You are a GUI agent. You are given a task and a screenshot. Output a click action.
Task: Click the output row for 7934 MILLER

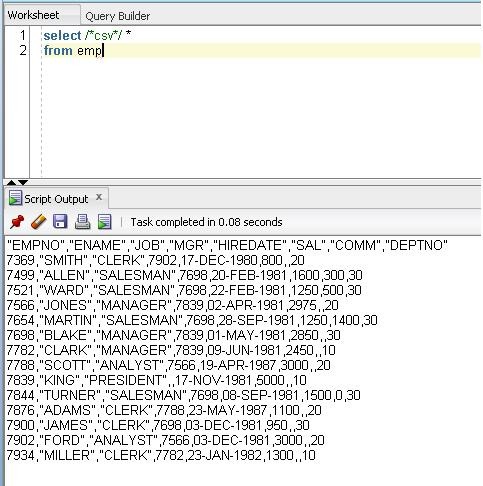pyautogui.click(x=161, y=455)
